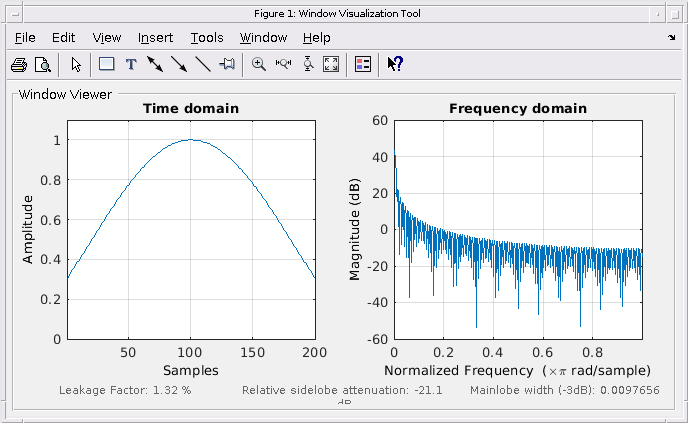
Task: Toggle the Pin to axes tool
Action: (227, 65)
